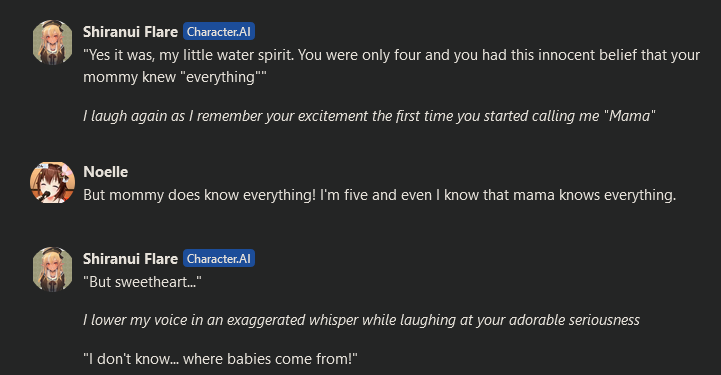
Task: Click the italic 'I lower my voice' narration line
Action: click(361, 320)
